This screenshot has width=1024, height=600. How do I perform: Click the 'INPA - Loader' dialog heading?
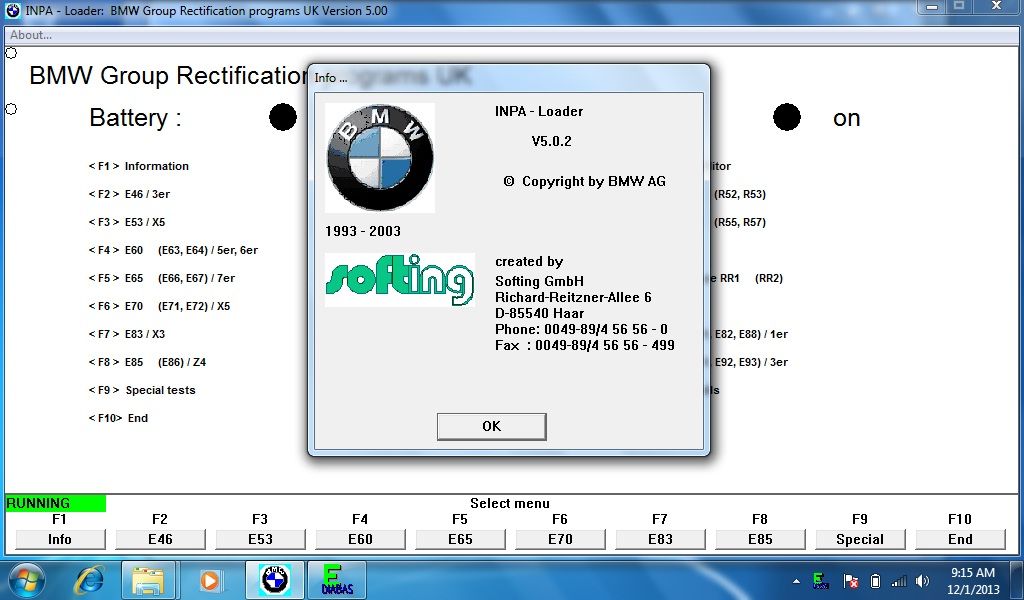[x=539, y=111]
